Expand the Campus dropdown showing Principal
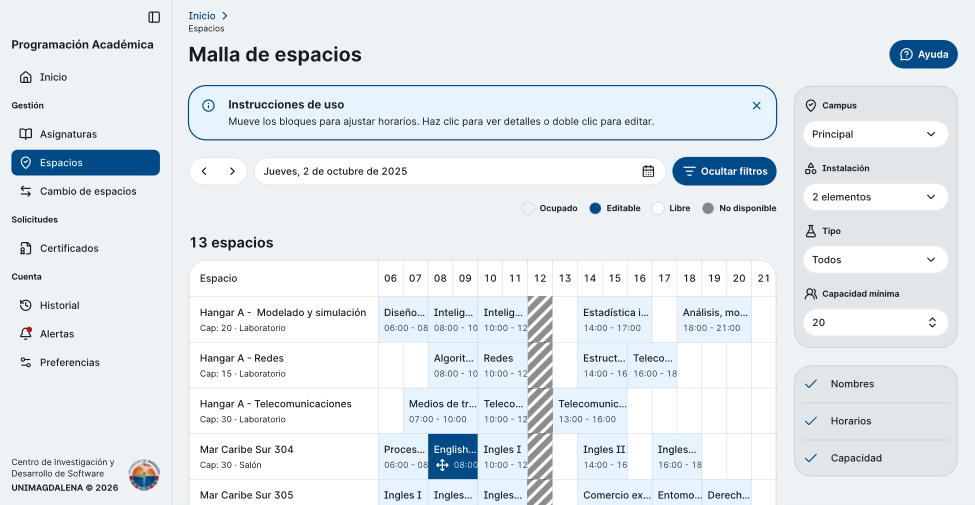 876,134
